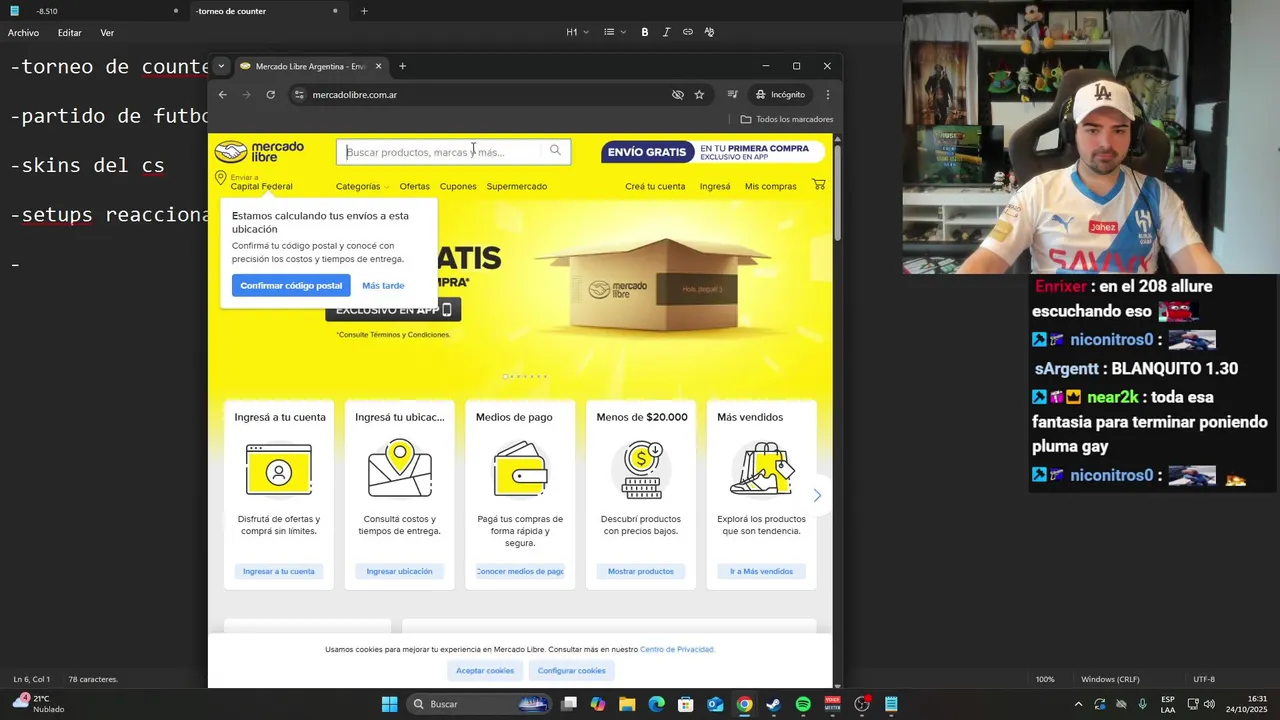Click the Mercado Libre logo
Screen dimensions: 1280x720
[x=259, y=152]
